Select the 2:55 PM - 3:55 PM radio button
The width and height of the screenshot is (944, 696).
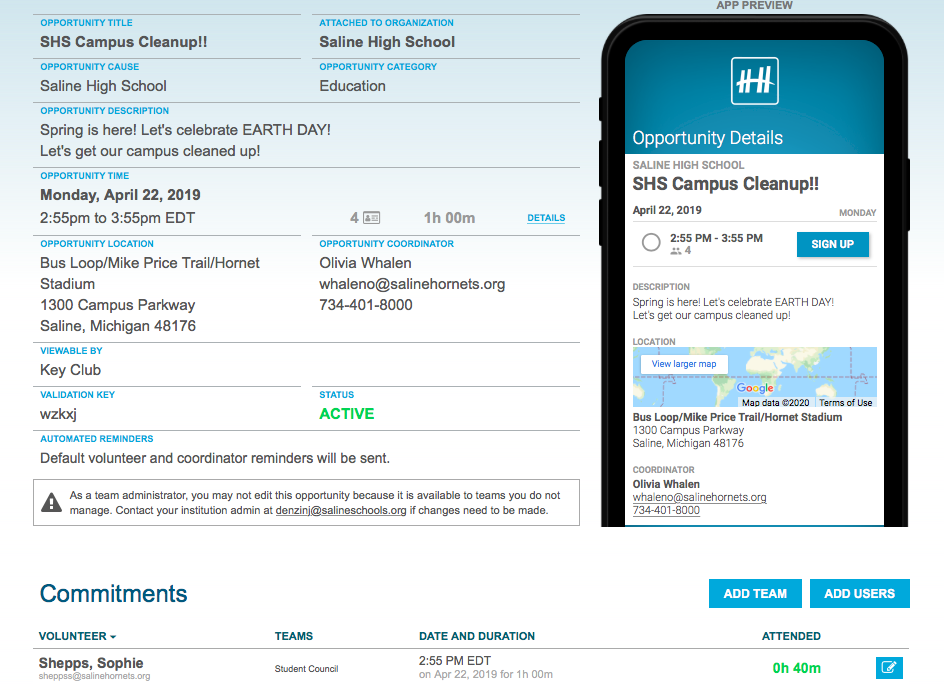[x=651, y=242]
